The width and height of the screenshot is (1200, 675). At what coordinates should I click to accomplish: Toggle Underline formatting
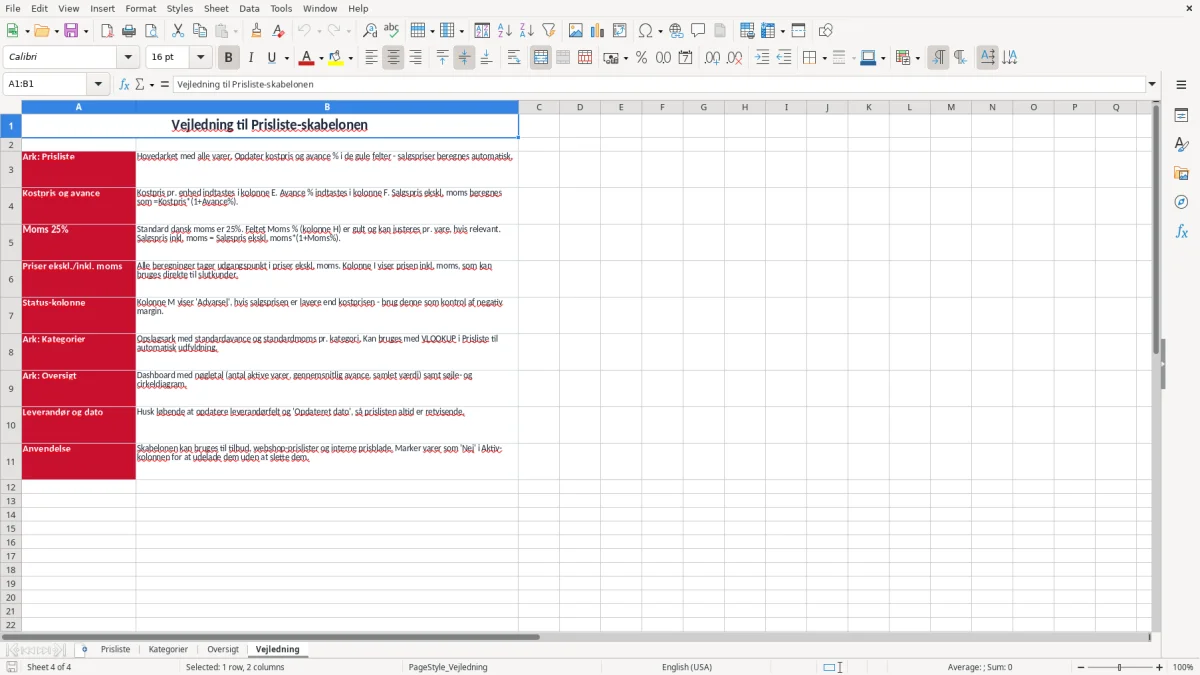click(x=270, y=58)
